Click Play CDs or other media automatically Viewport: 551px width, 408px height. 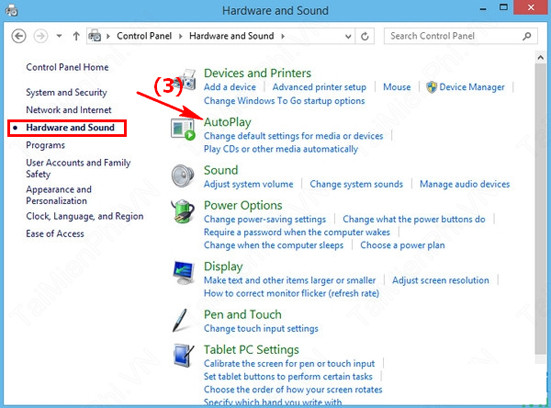(281, 149)
